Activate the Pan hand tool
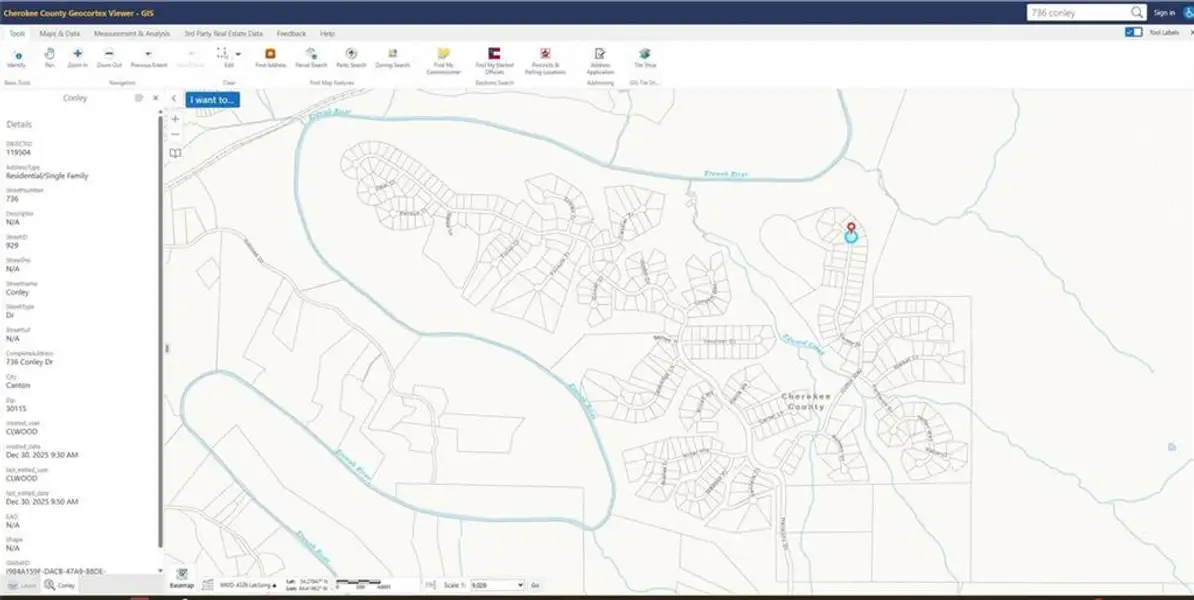The height and width of the screenshot is (600, 1194). (x=49, y=58)
